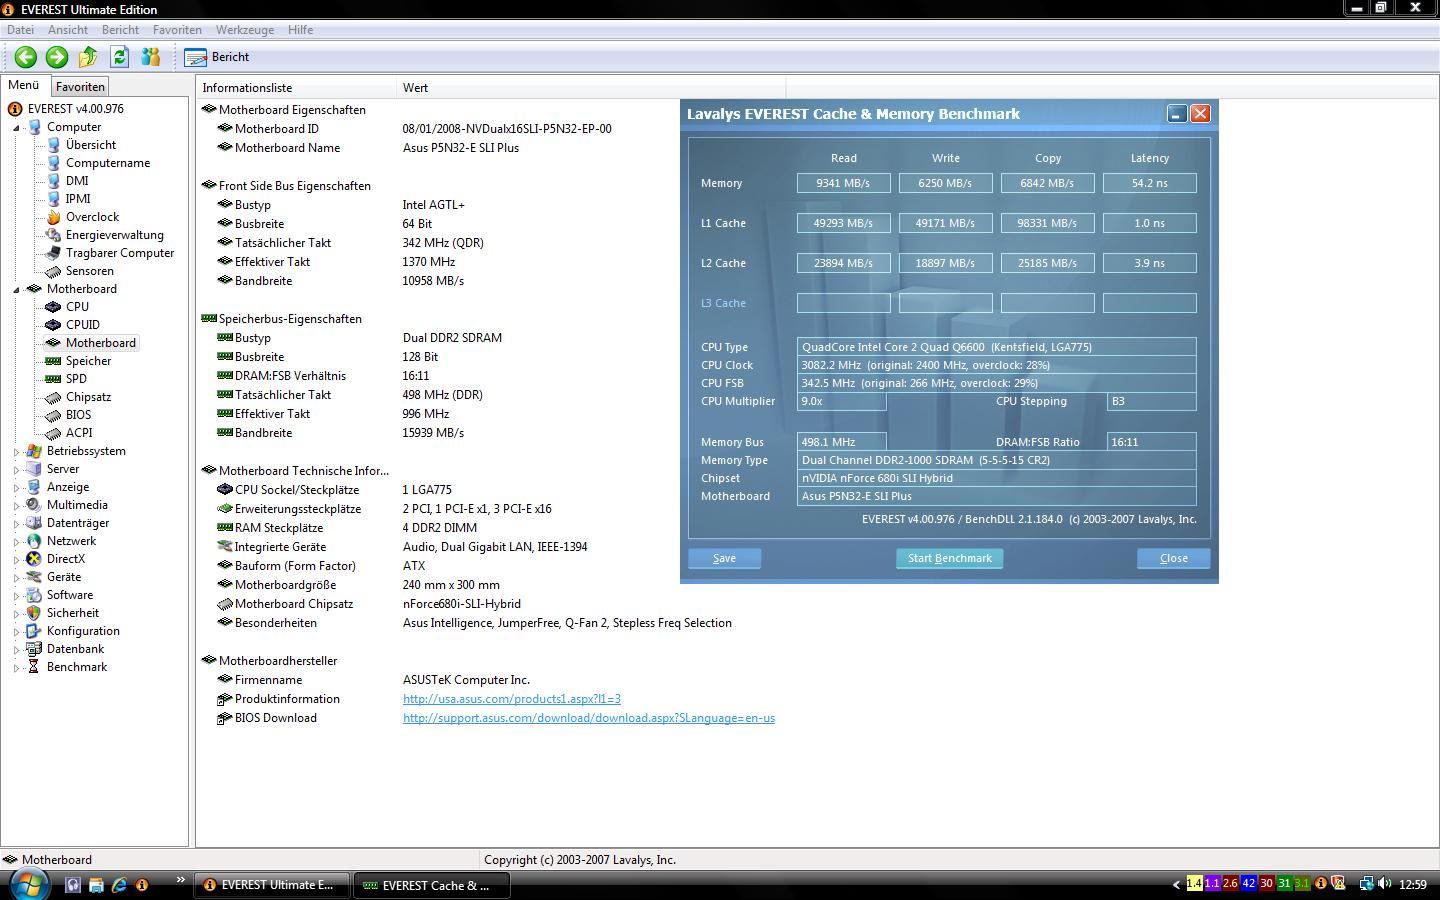
Task: Switch to the Favoriten tab
Action: 80,87
